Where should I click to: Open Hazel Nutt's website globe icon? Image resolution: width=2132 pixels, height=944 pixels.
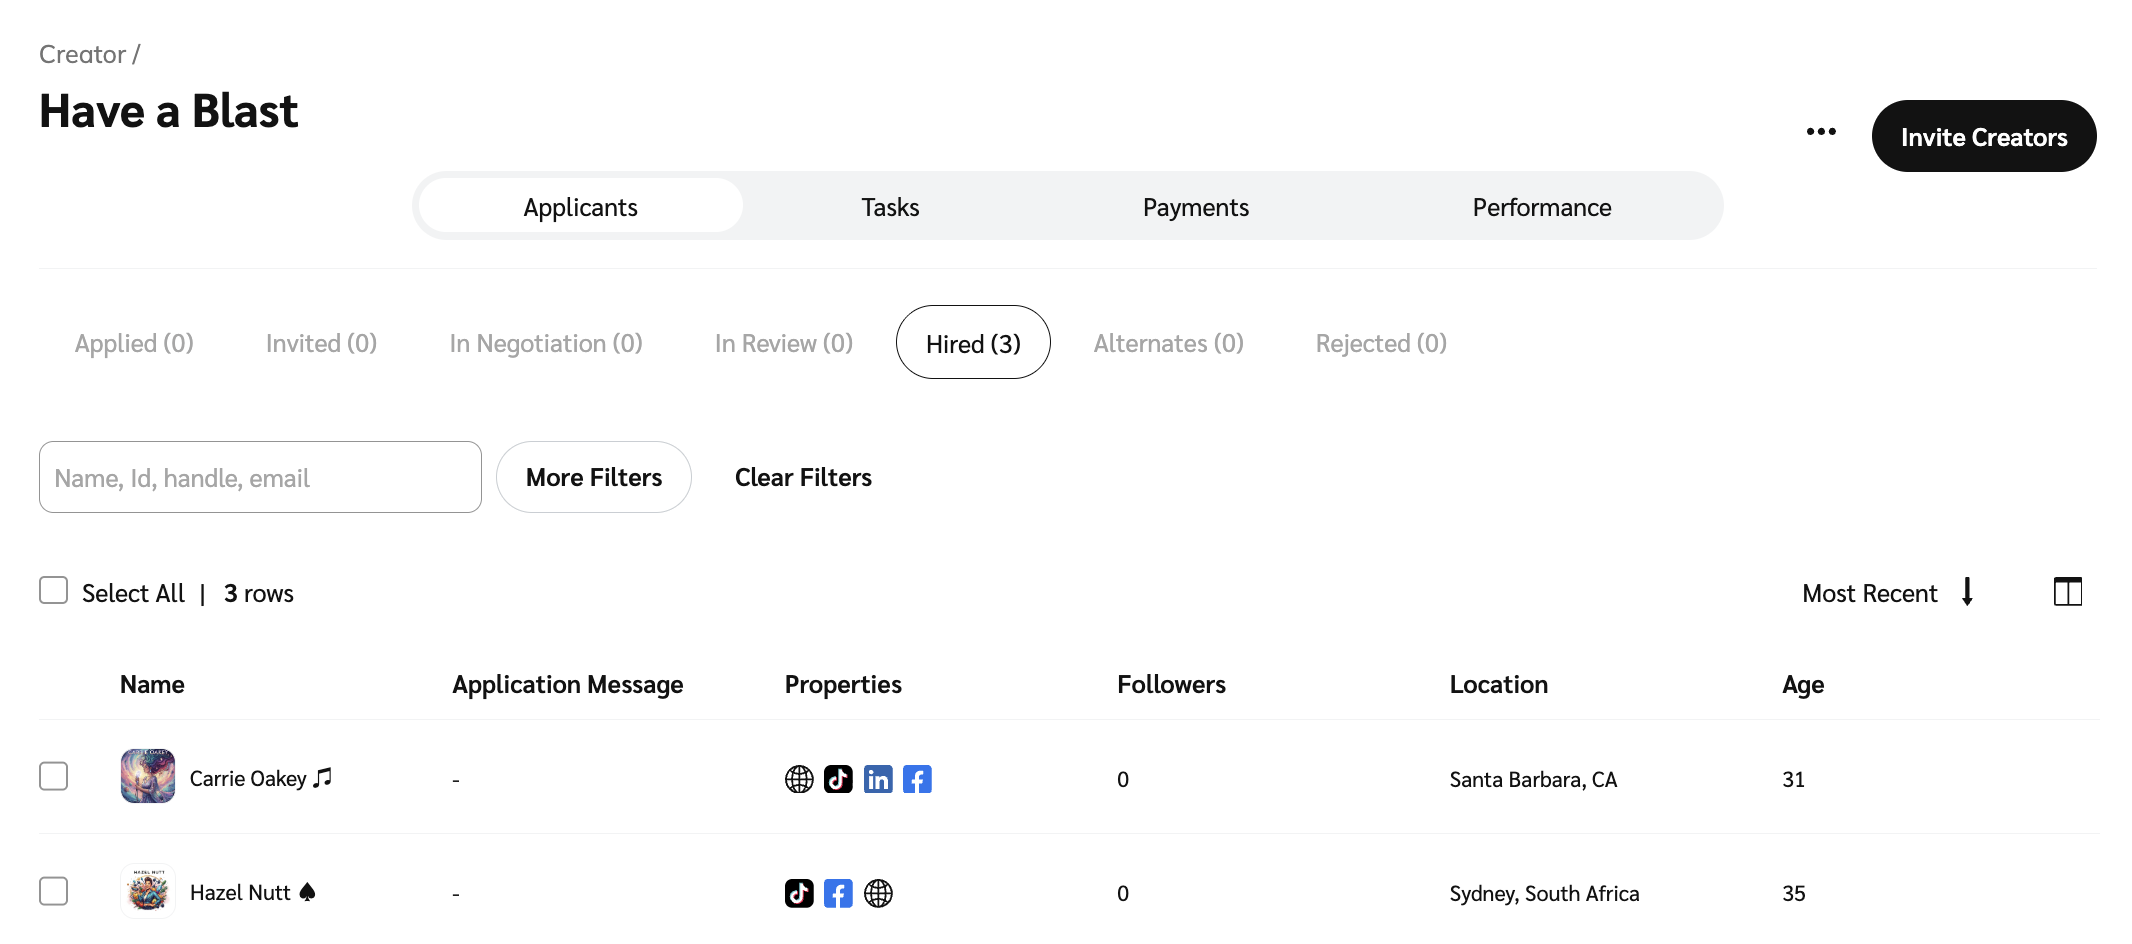(x=878, y=893)
